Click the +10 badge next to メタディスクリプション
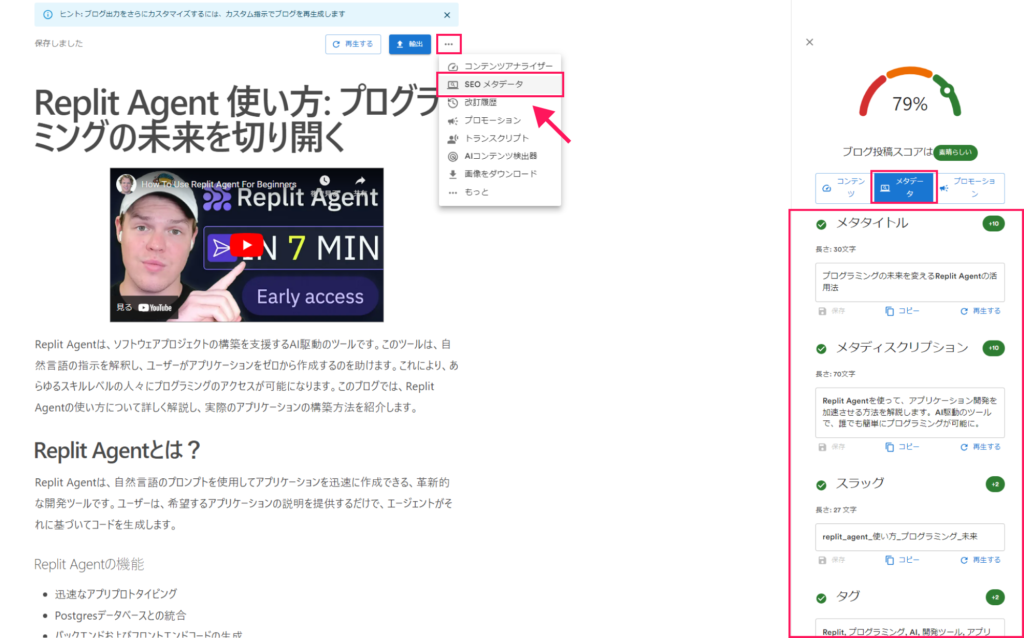This screenshot has width=1024, height=638. click(x=993, y=348)
